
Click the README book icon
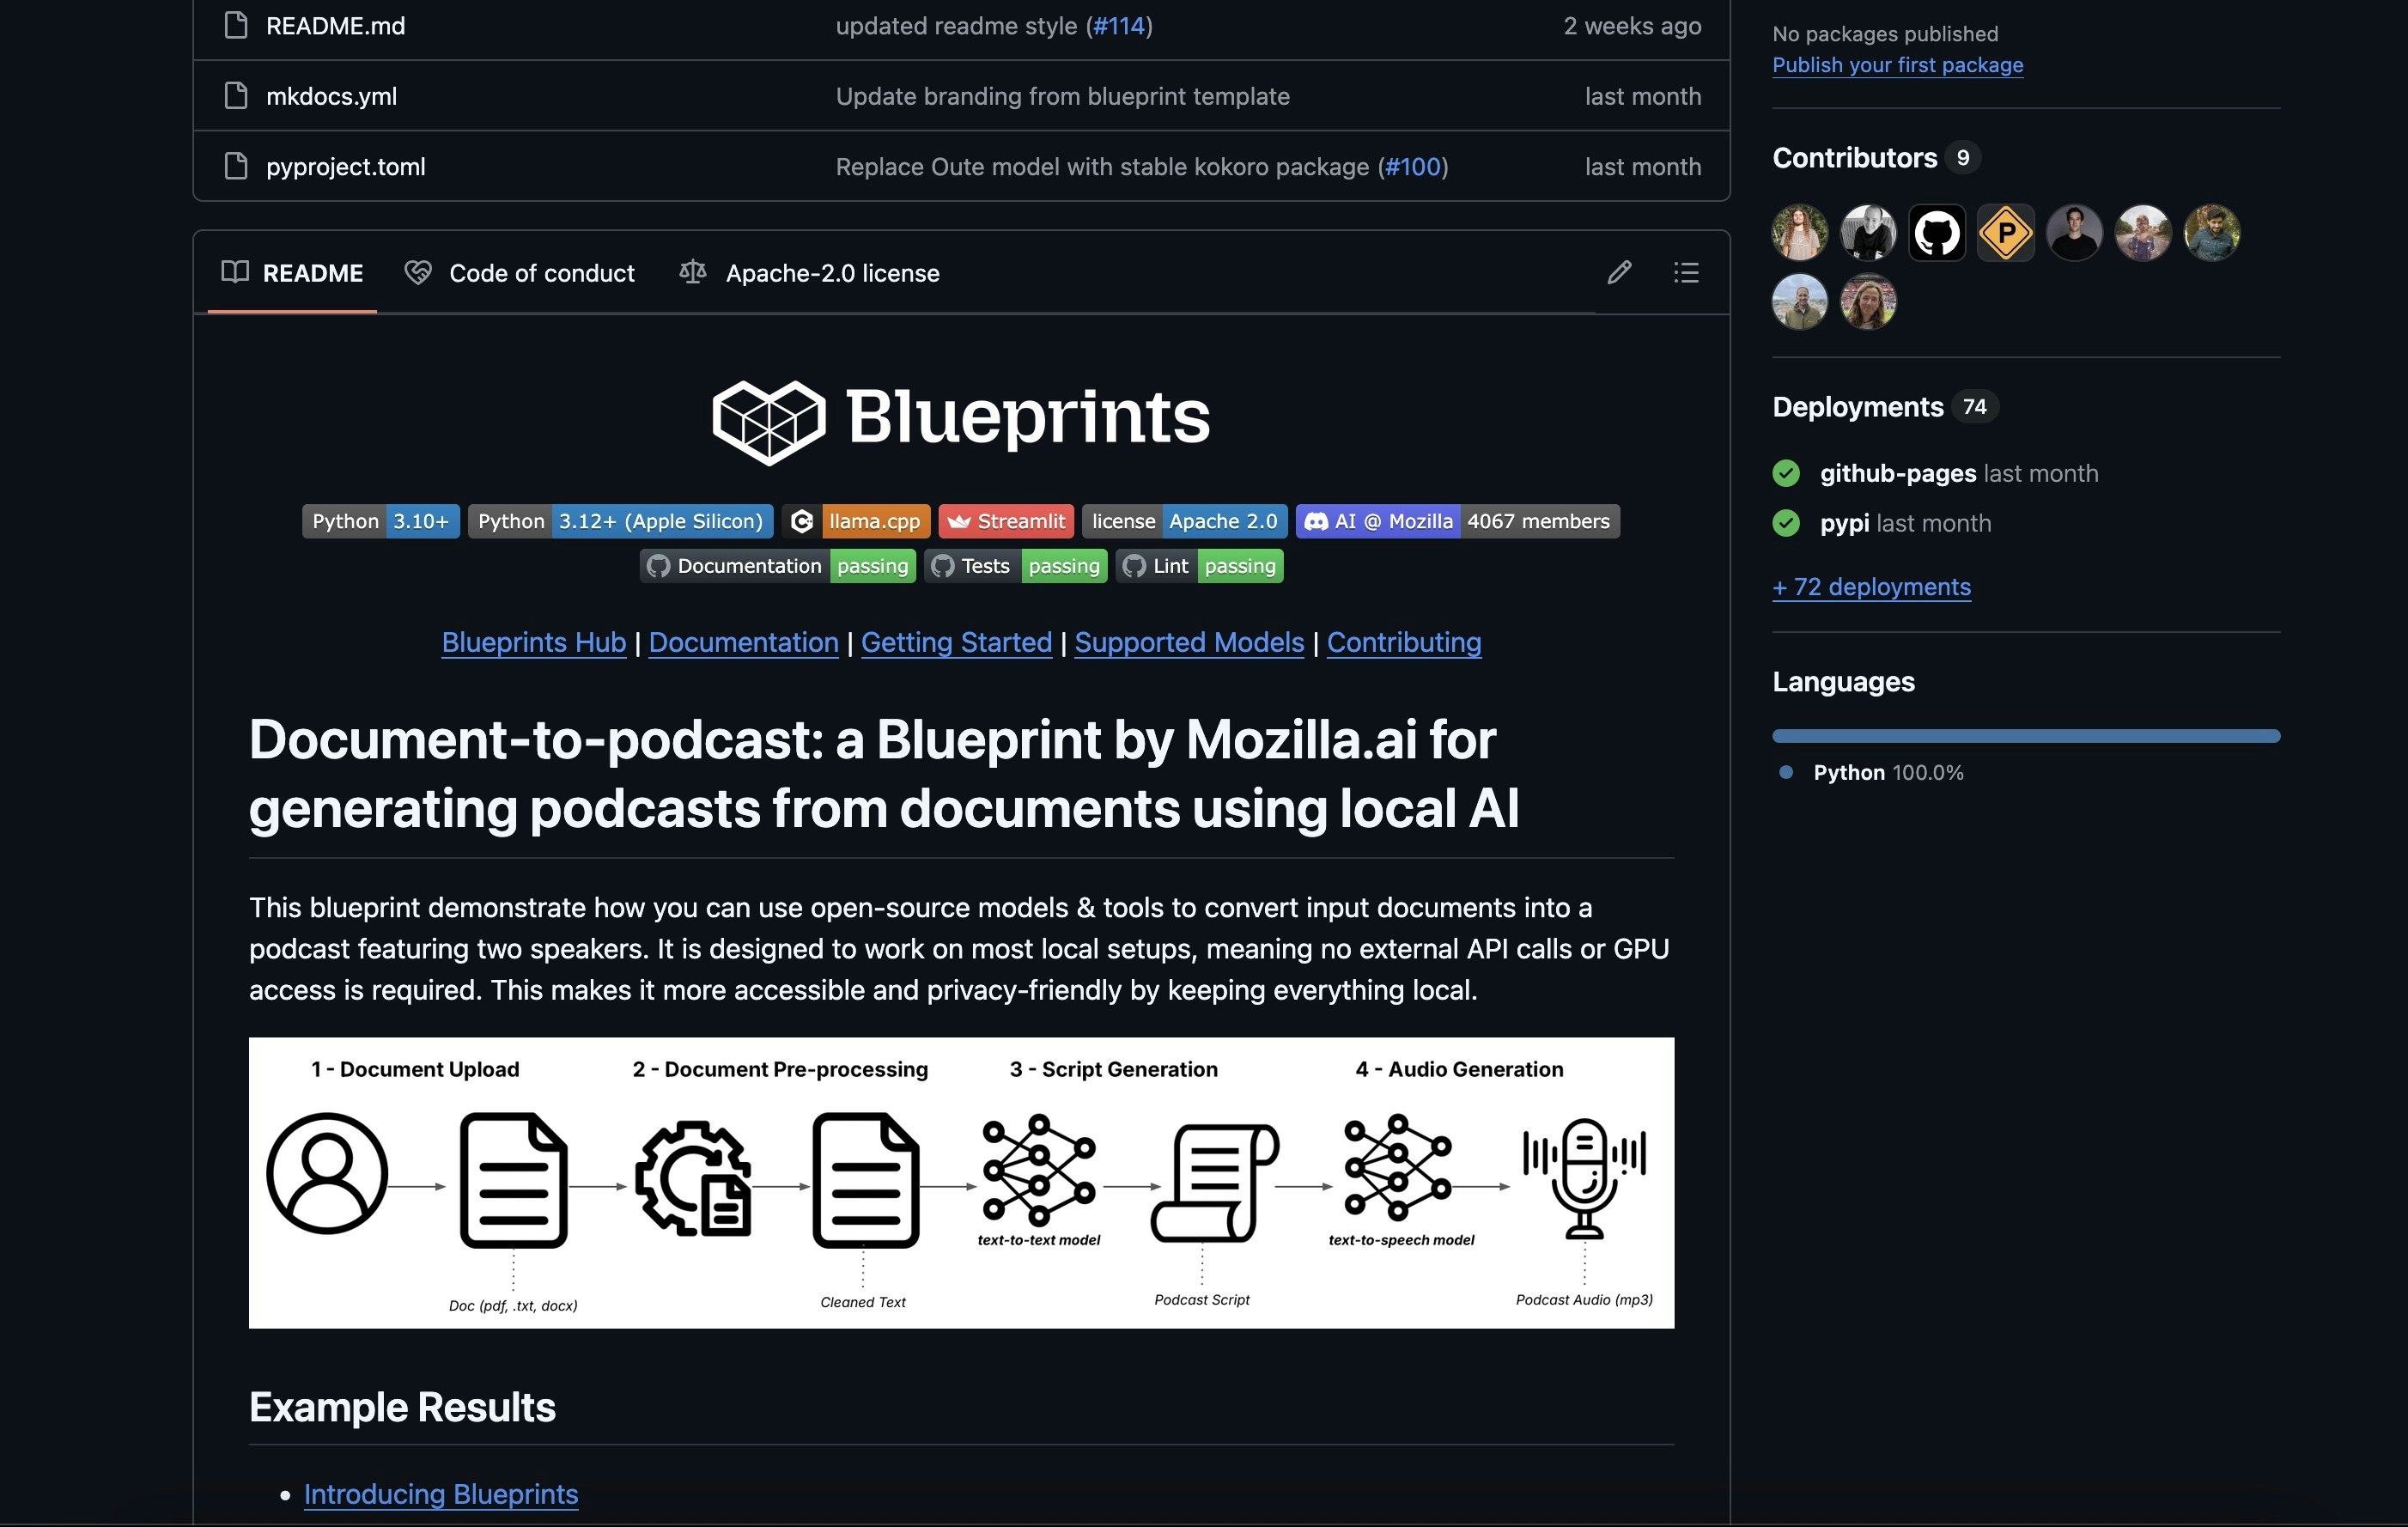[235, 272]
